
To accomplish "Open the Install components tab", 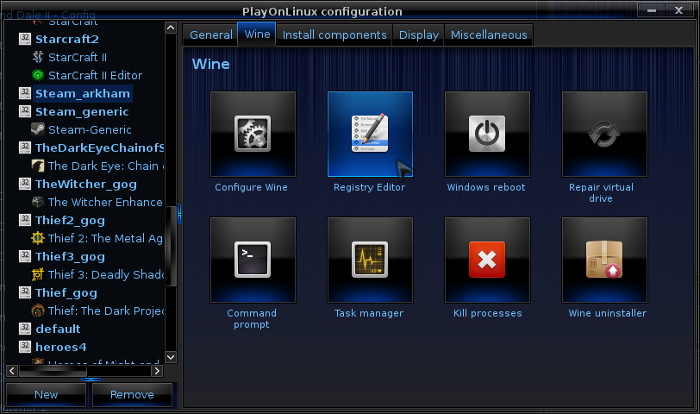I will 334,35.
